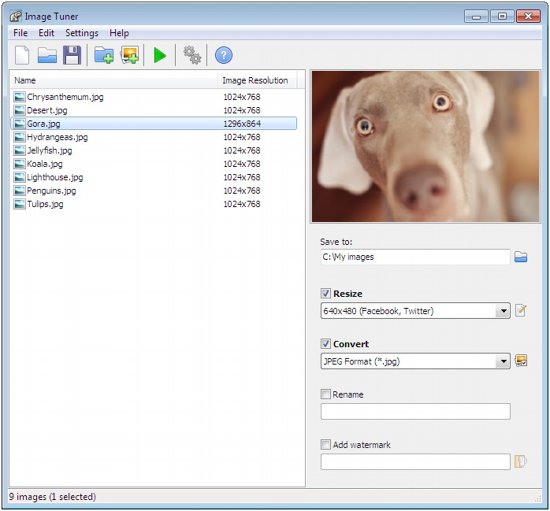Screen dimensions: 550x511
Task: Open a saved task with folder icon
Action: click(47, 55)
